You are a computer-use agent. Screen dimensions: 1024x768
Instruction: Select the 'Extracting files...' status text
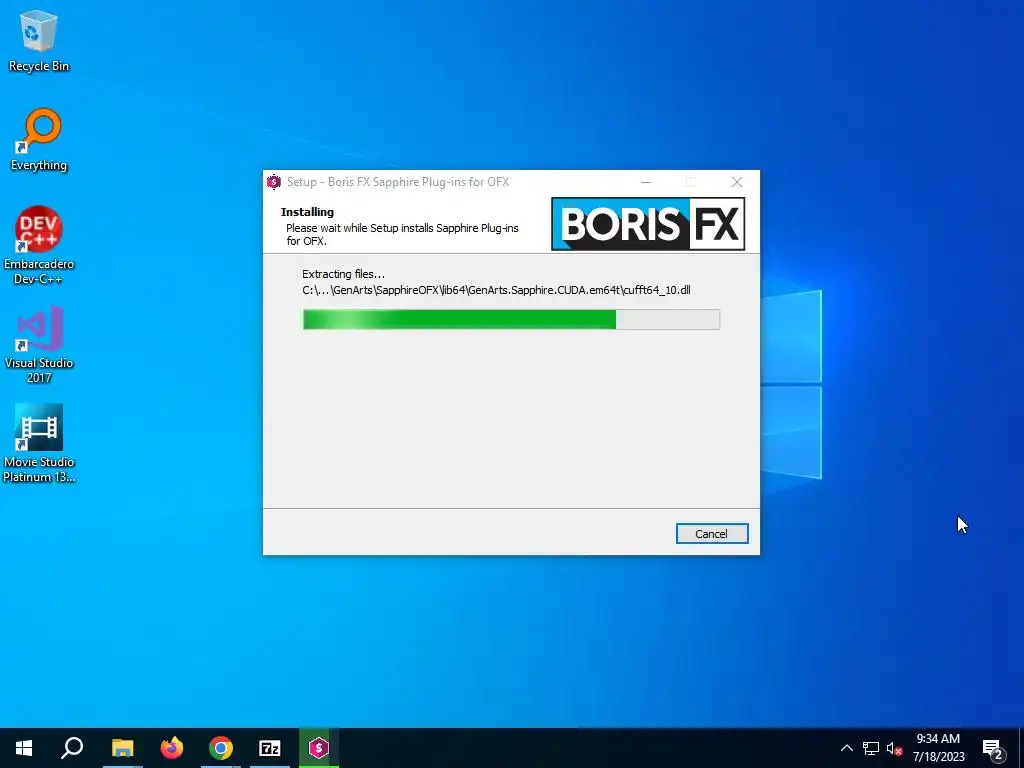tap(344, 274)
